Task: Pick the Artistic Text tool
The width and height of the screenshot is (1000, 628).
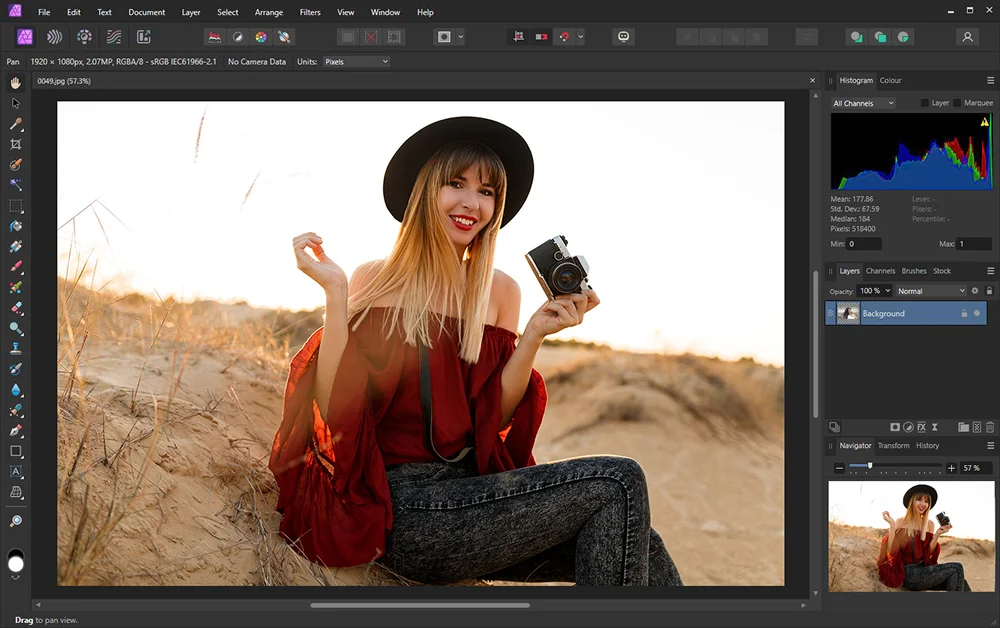Action: 16,472
